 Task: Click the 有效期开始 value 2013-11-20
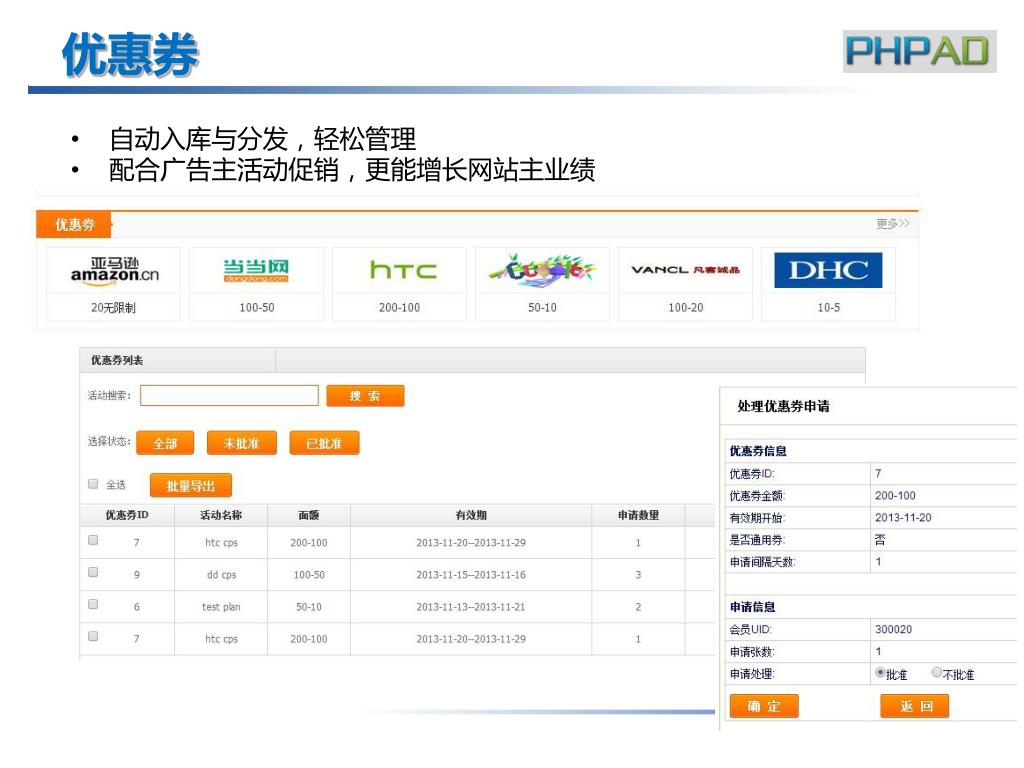tap(903, 518)
